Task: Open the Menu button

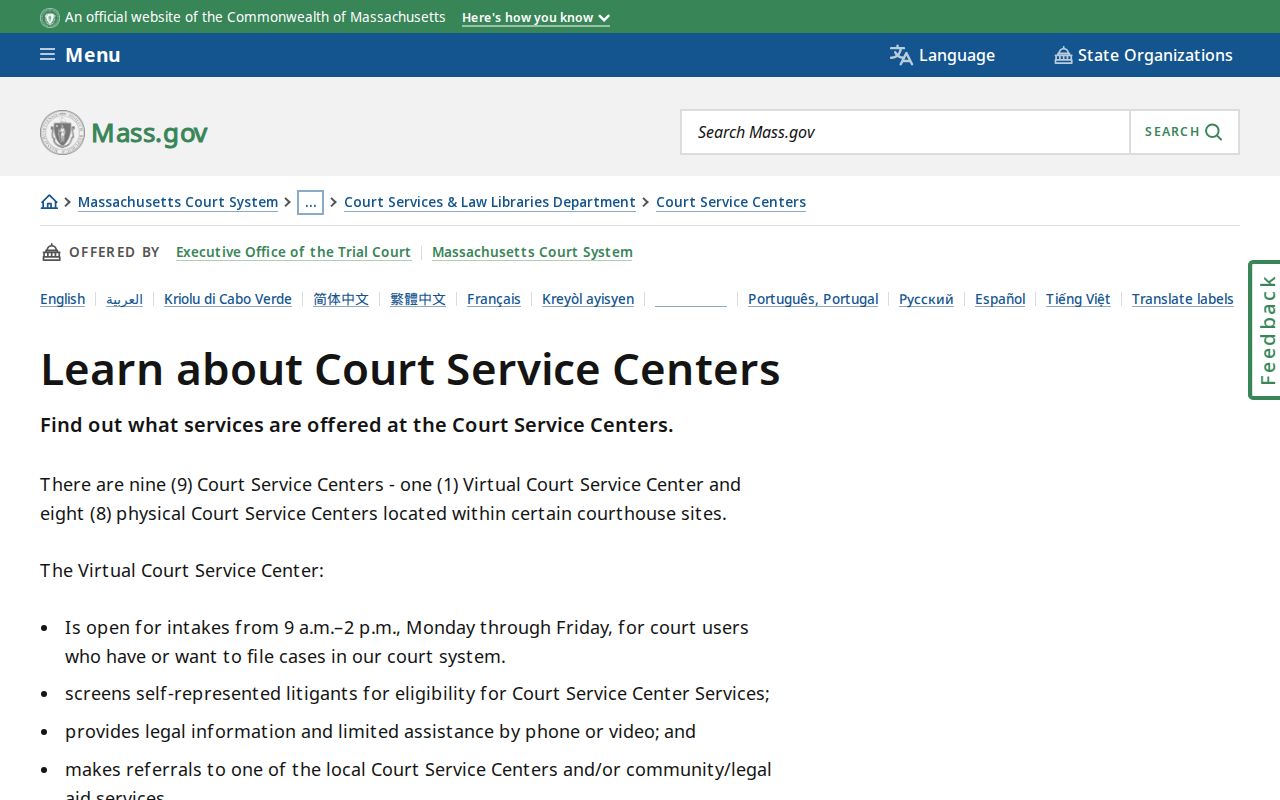Action: pyautogui.click(x=80, y=55)
